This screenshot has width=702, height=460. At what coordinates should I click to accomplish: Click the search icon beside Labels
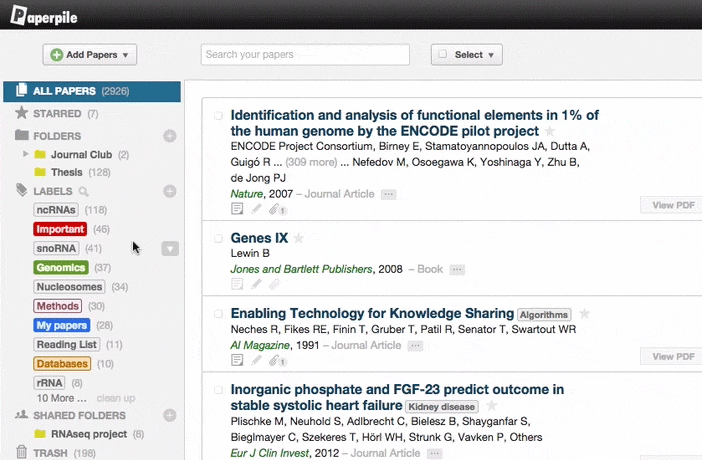pyautogui.click(x=84, y=190)
